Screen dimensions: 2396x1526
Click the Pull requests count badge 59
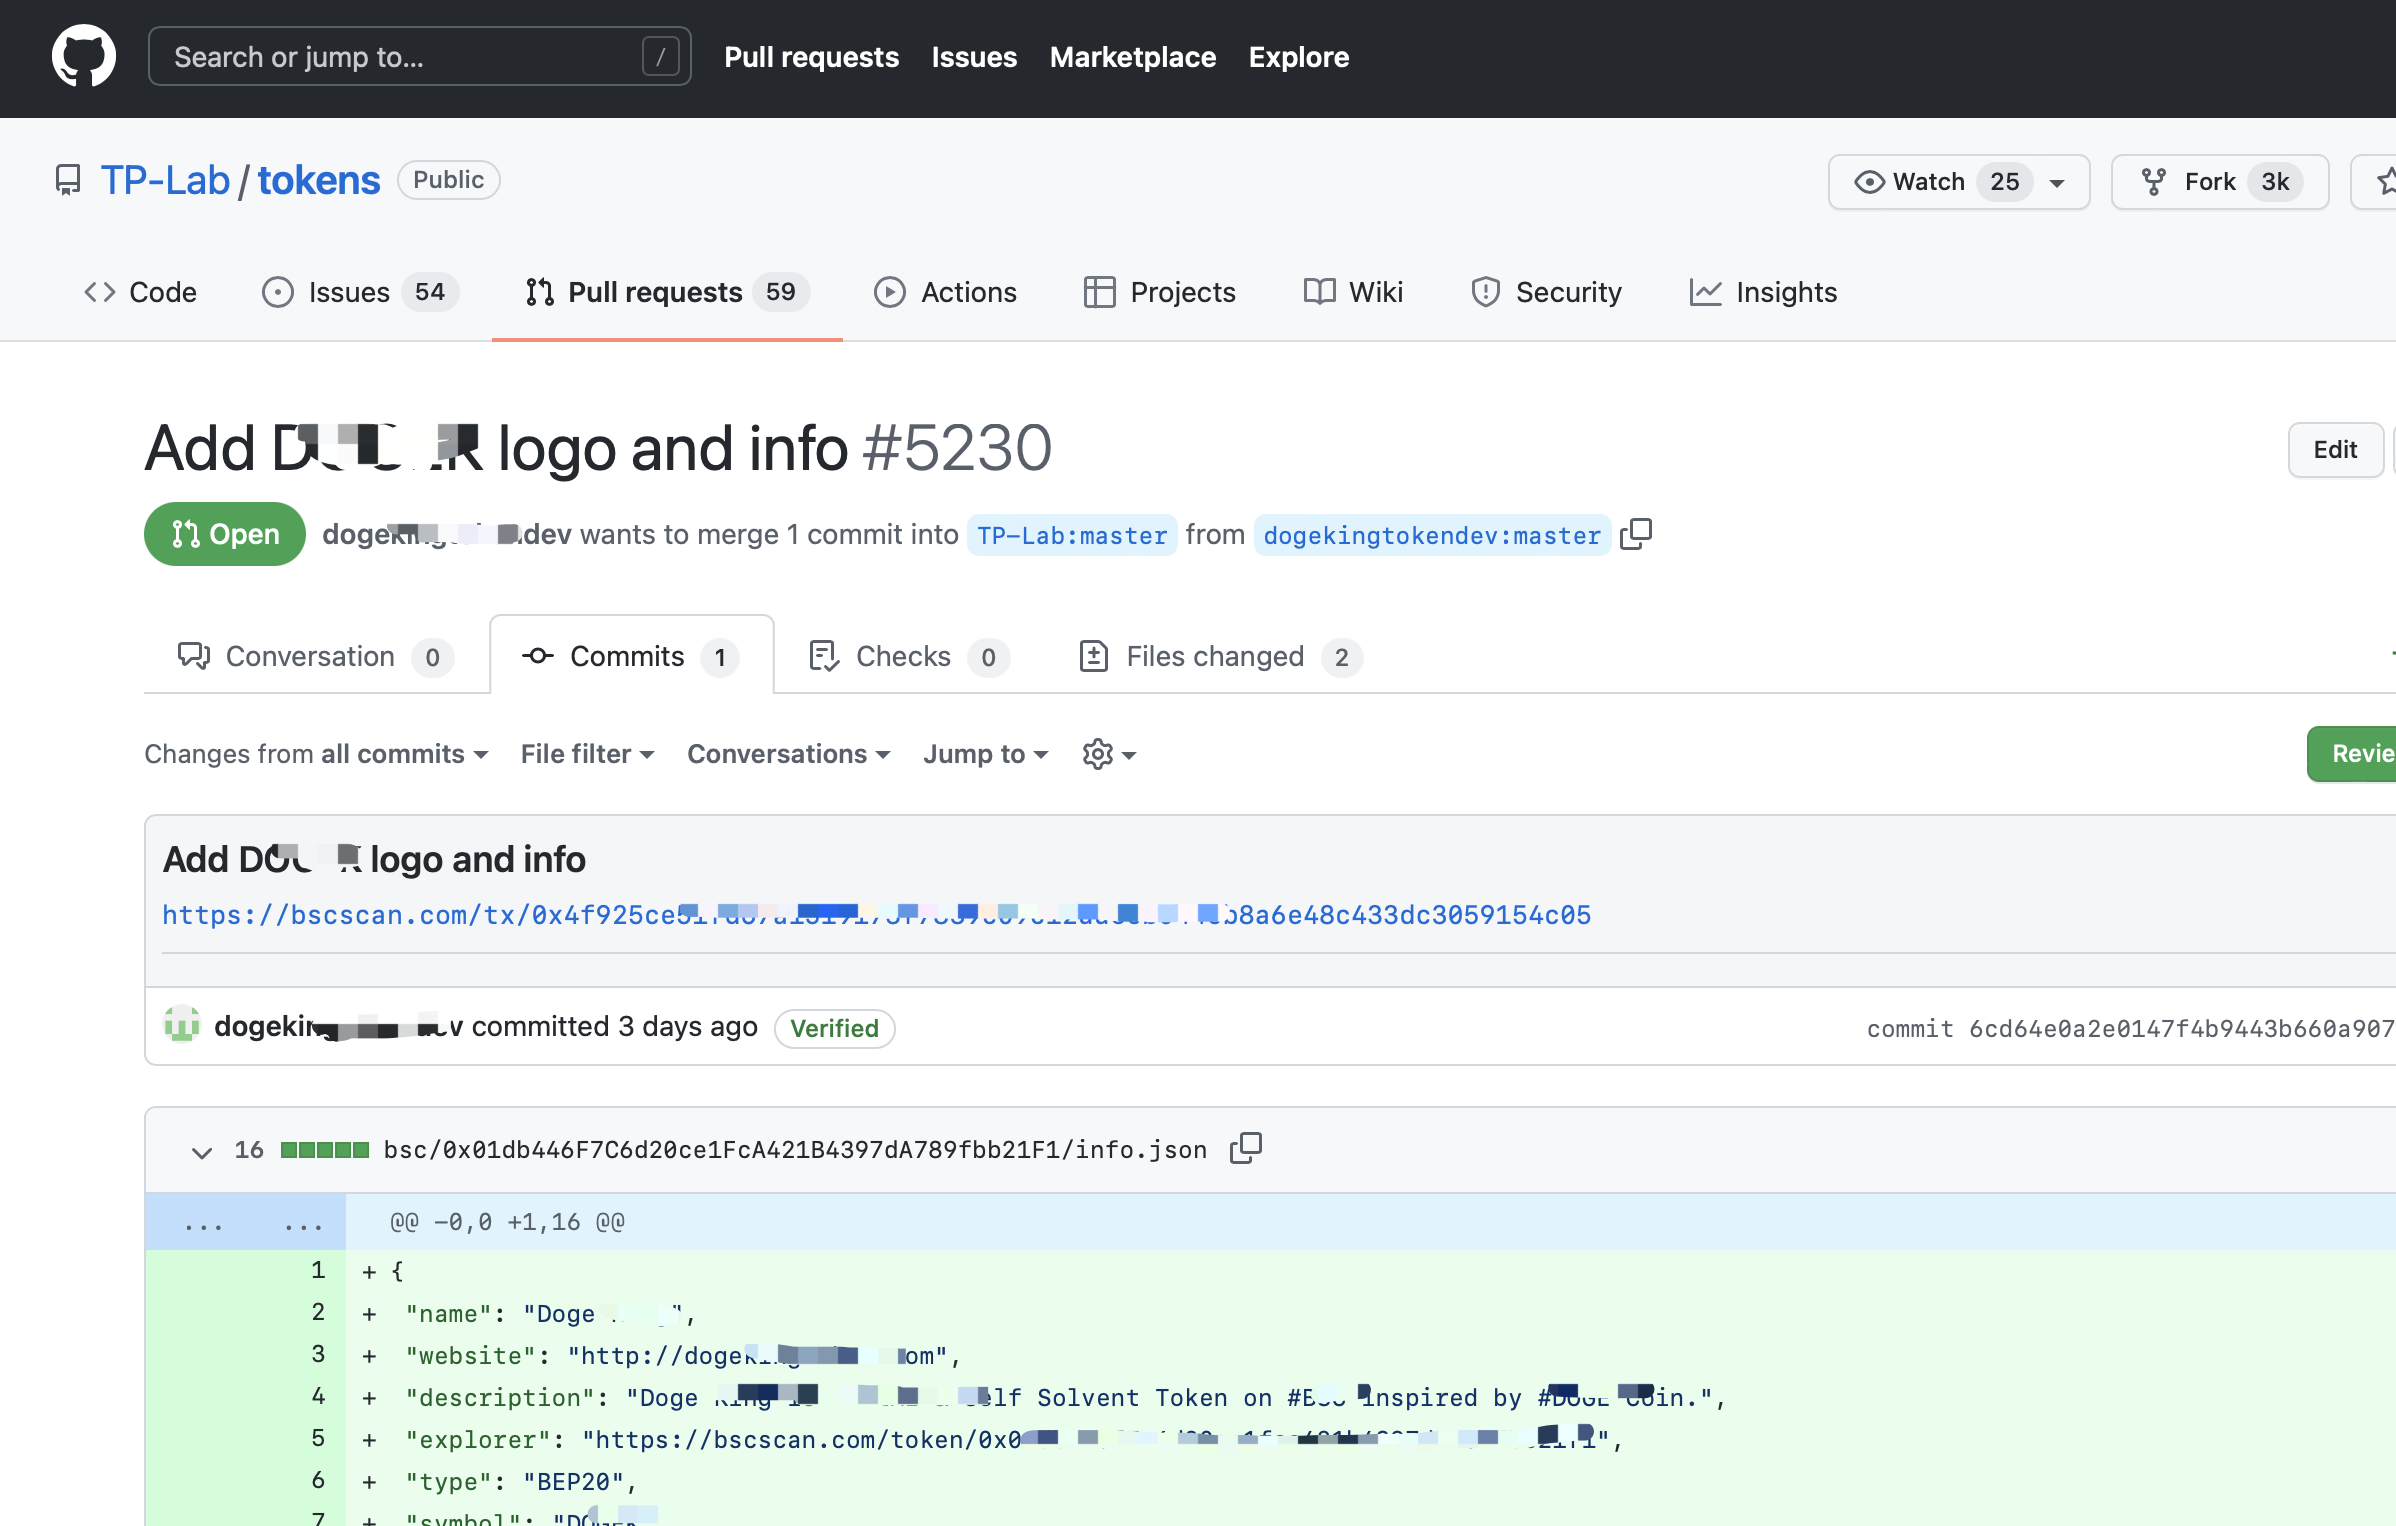781,292
